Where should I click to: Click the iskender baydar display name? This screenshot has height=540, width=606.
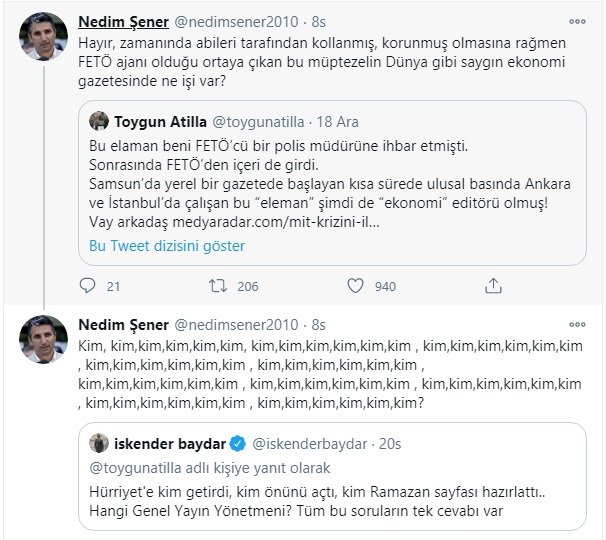(x=171, y=444)
